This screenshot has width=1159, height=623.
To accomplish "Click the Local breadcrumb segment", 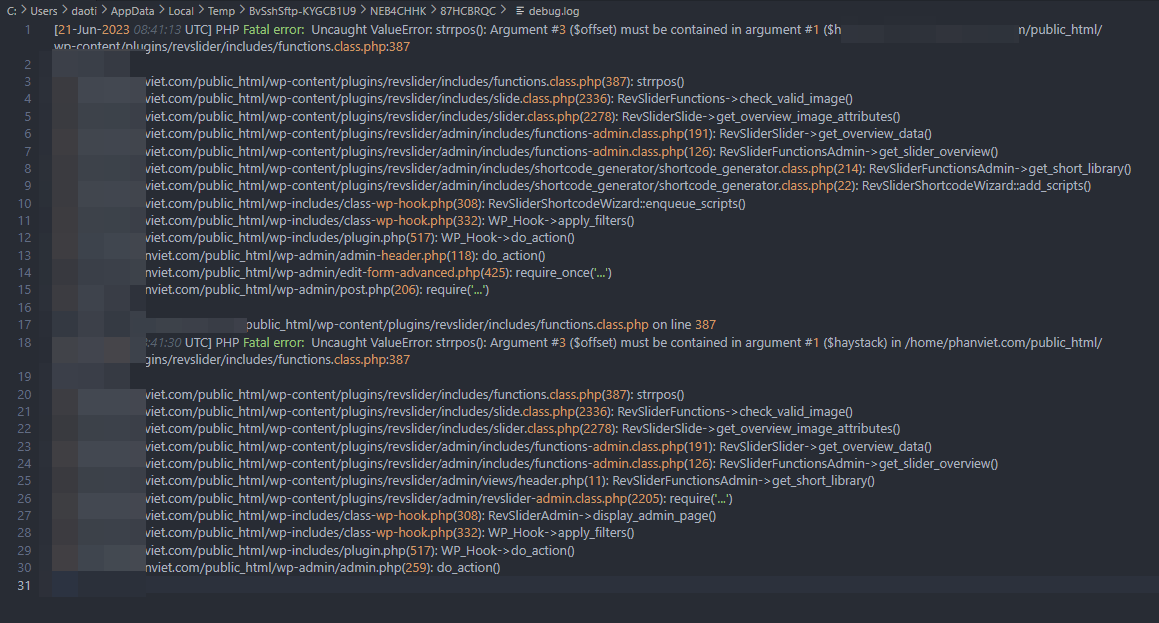I will click(x=181, y=11).
